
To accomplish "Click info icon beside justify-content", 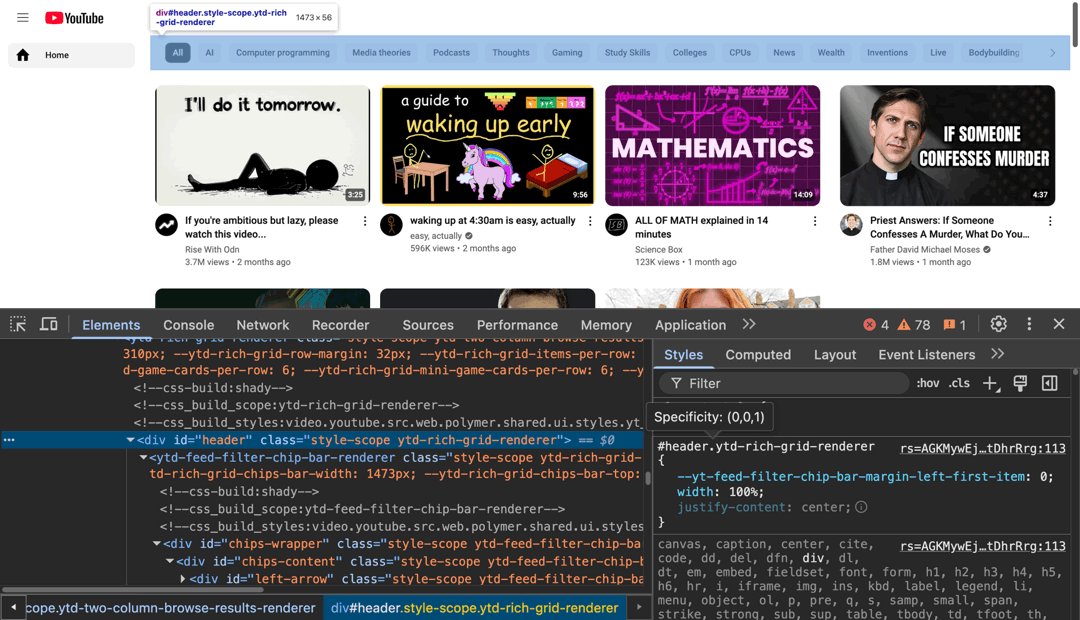I will coord(861,507).
